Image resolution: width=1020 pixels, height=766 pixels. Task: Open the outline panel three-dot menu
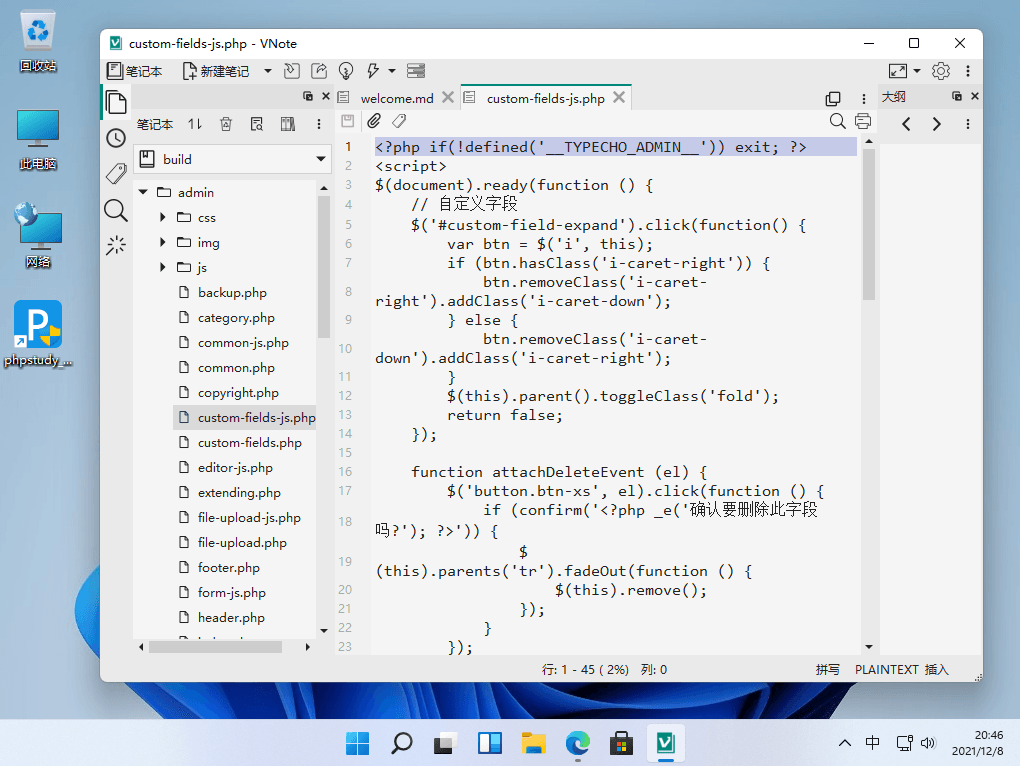(x=968, y=124)
